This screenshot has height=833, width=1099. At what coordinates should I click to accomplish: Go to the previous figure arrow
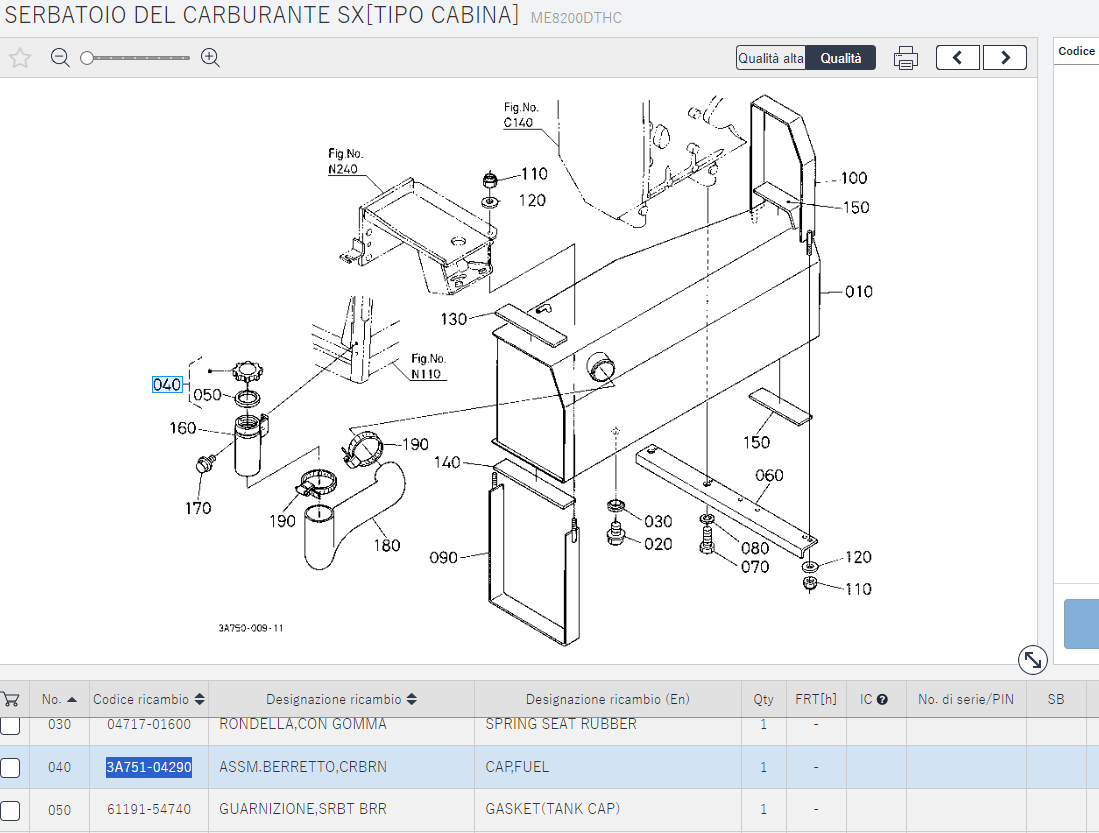click(957, 58)
